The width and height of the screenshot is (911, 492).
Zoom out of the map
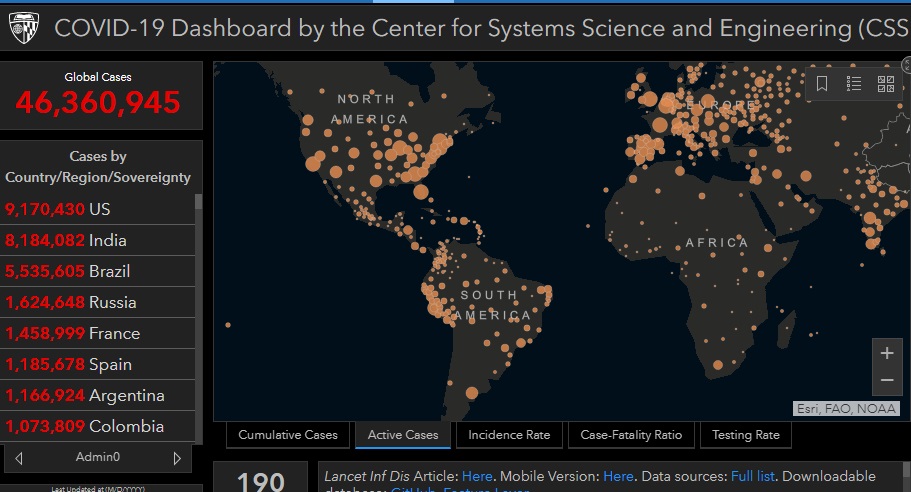pyautogui.click(x=886, y=381)
